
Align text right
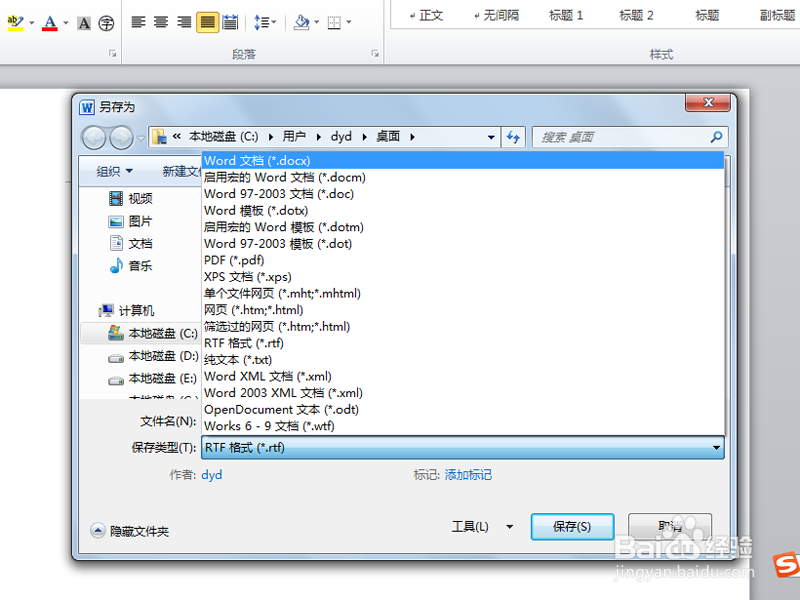tap(184, 22)
